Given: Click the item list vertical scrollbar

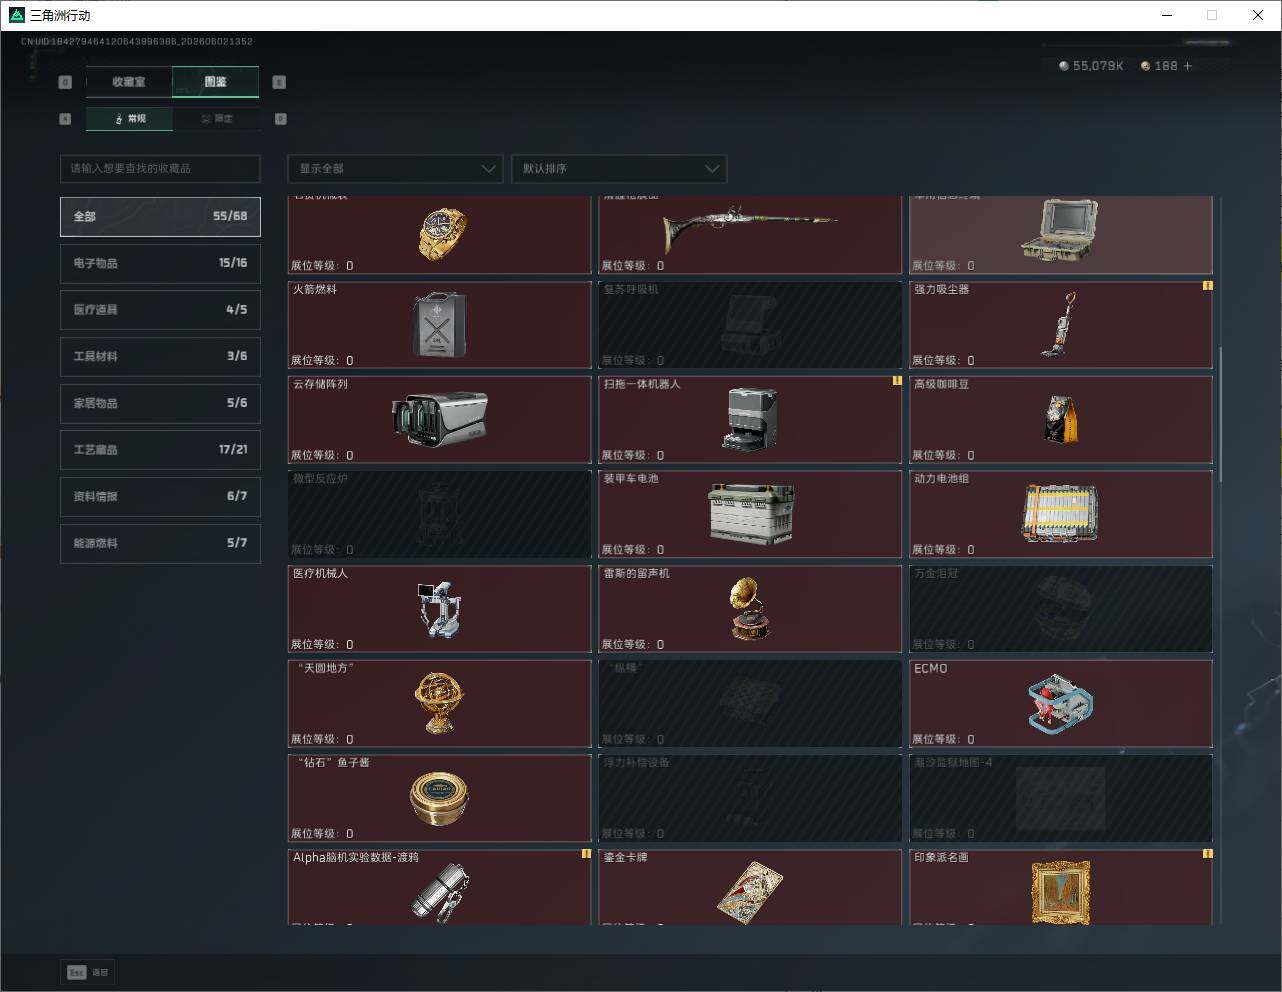Looking at the screenshot, I should click(x=1220, y=415).
